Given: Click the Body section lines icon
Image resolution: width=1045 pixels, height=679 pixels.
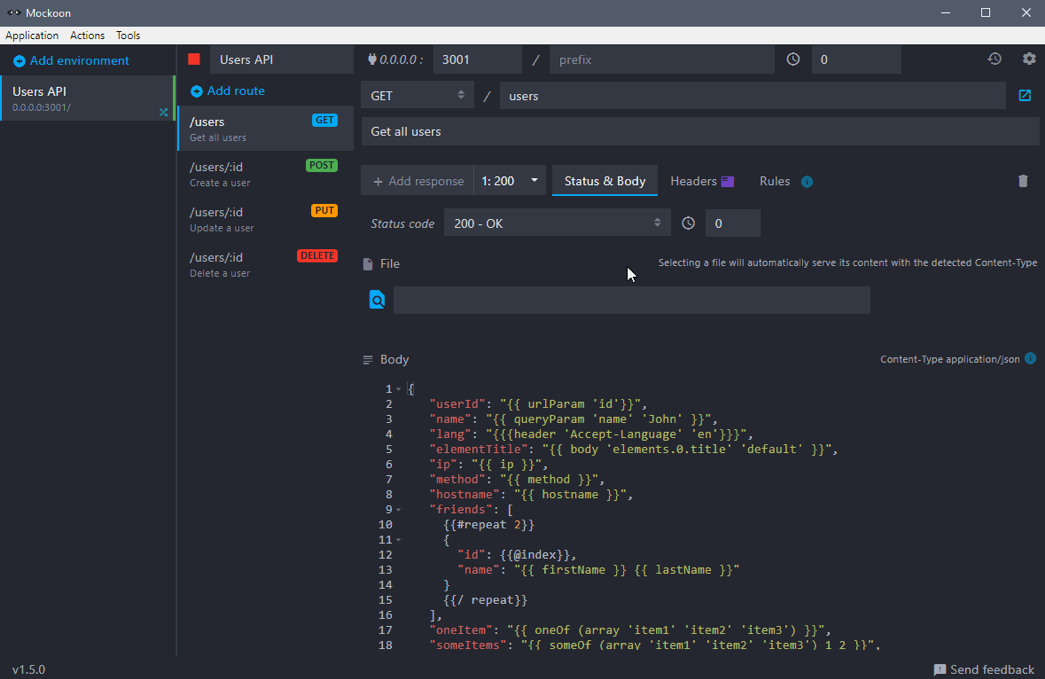Looking at the screenshot, I should 367,360.
